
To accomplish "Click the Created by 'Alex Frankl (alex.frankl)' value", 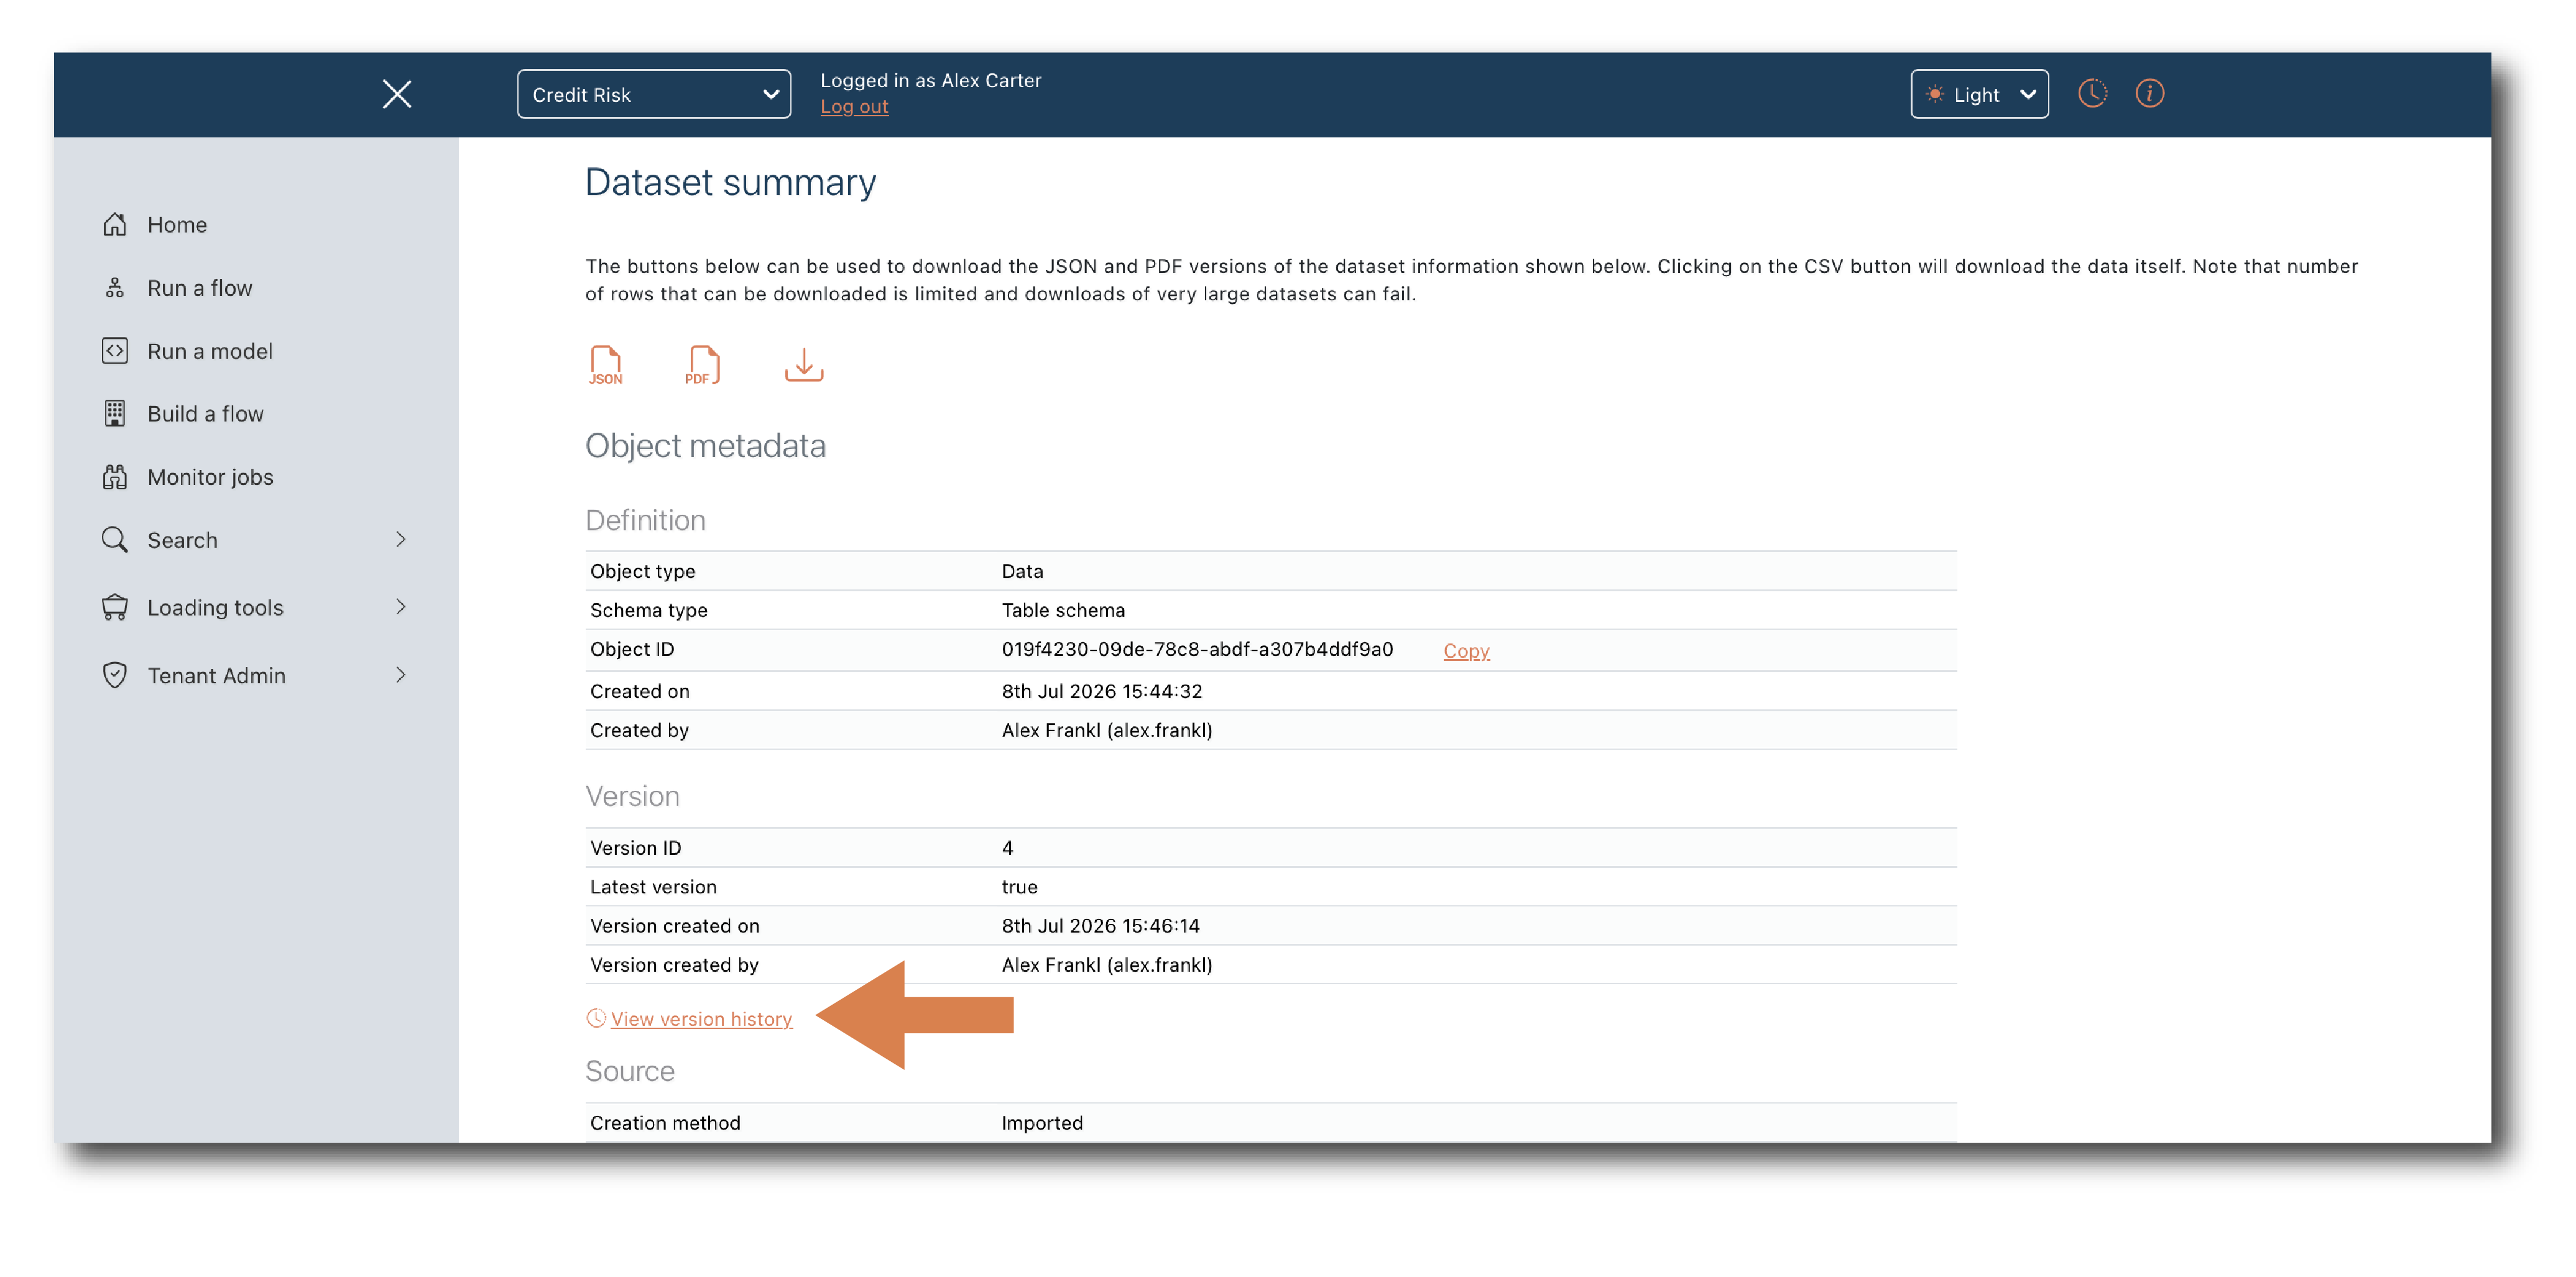I will tap(1106, 730).
